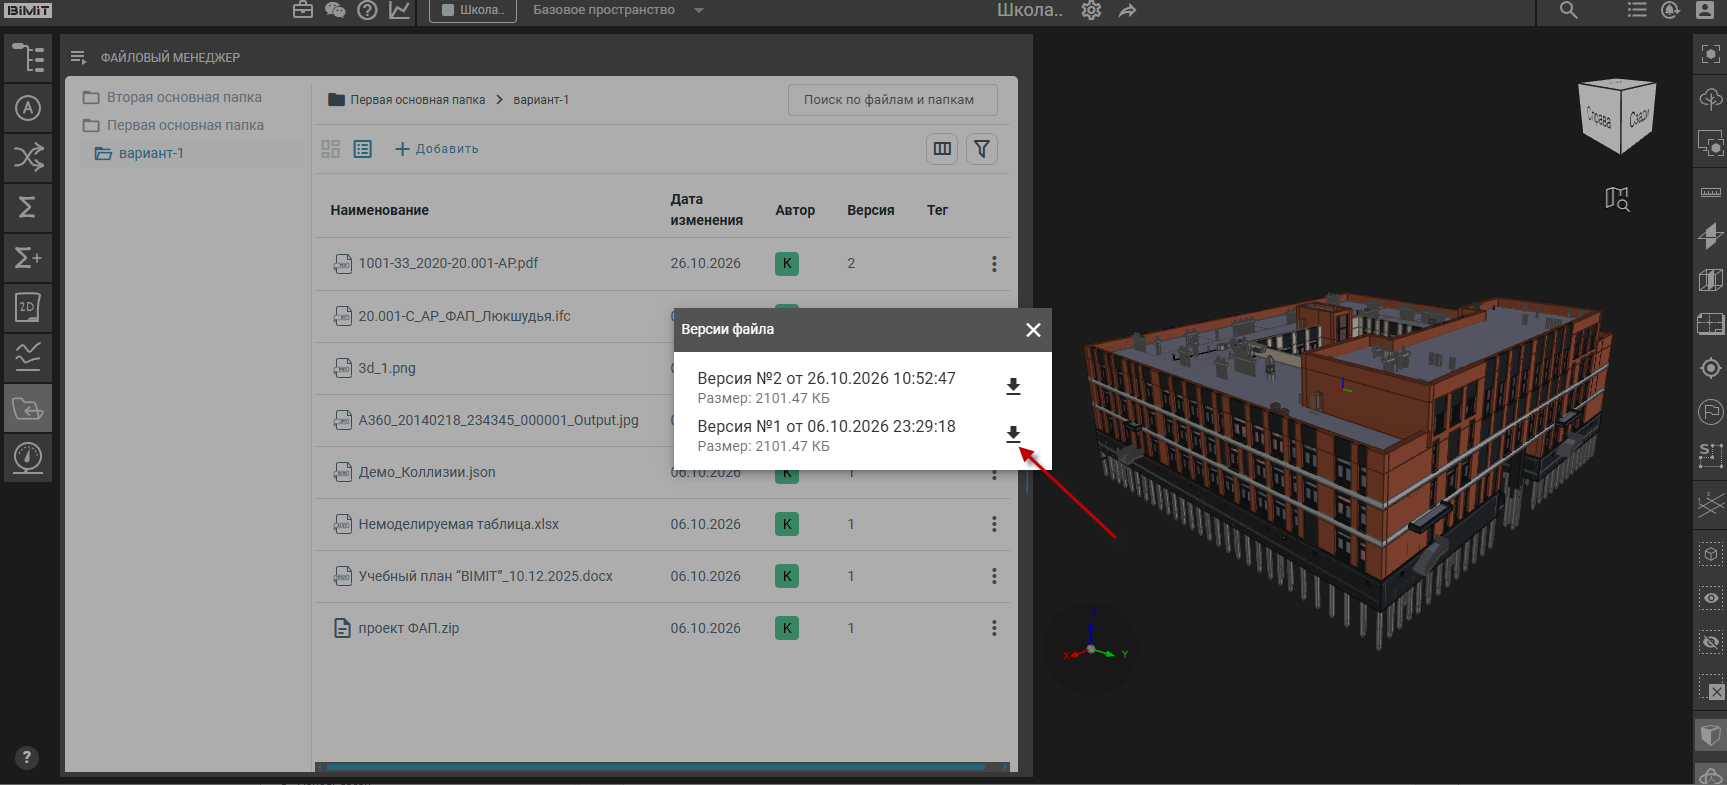Viewport: 1727px width, 785px height.
Task: Open the analytics chart icon in top bar
Action: [399, 10]
